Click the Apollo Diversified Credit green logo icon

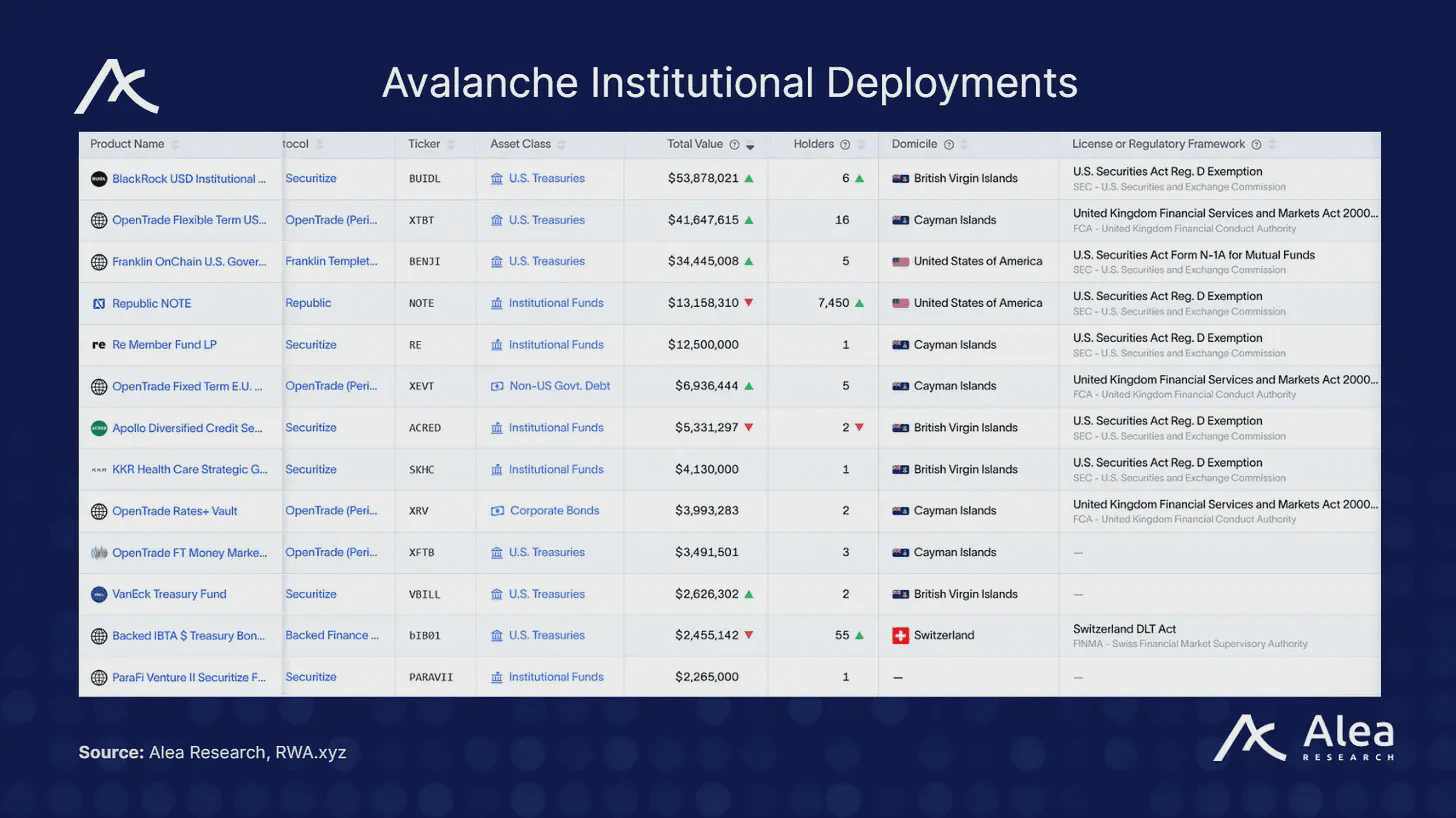click(99, 428)
